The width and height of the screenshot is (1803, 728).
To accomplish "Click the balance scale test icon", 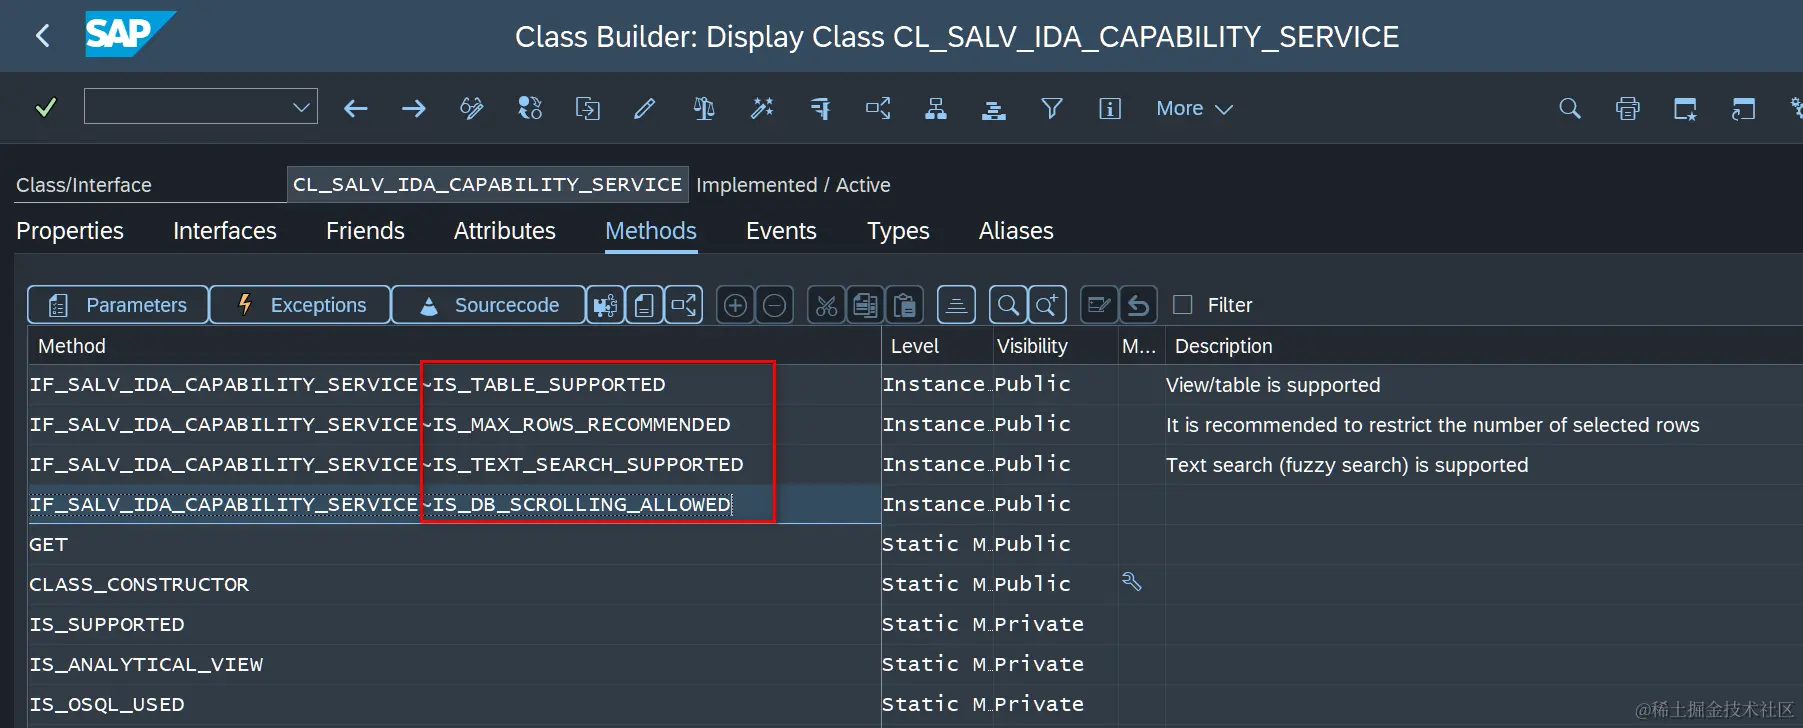I will coord(704,108).
